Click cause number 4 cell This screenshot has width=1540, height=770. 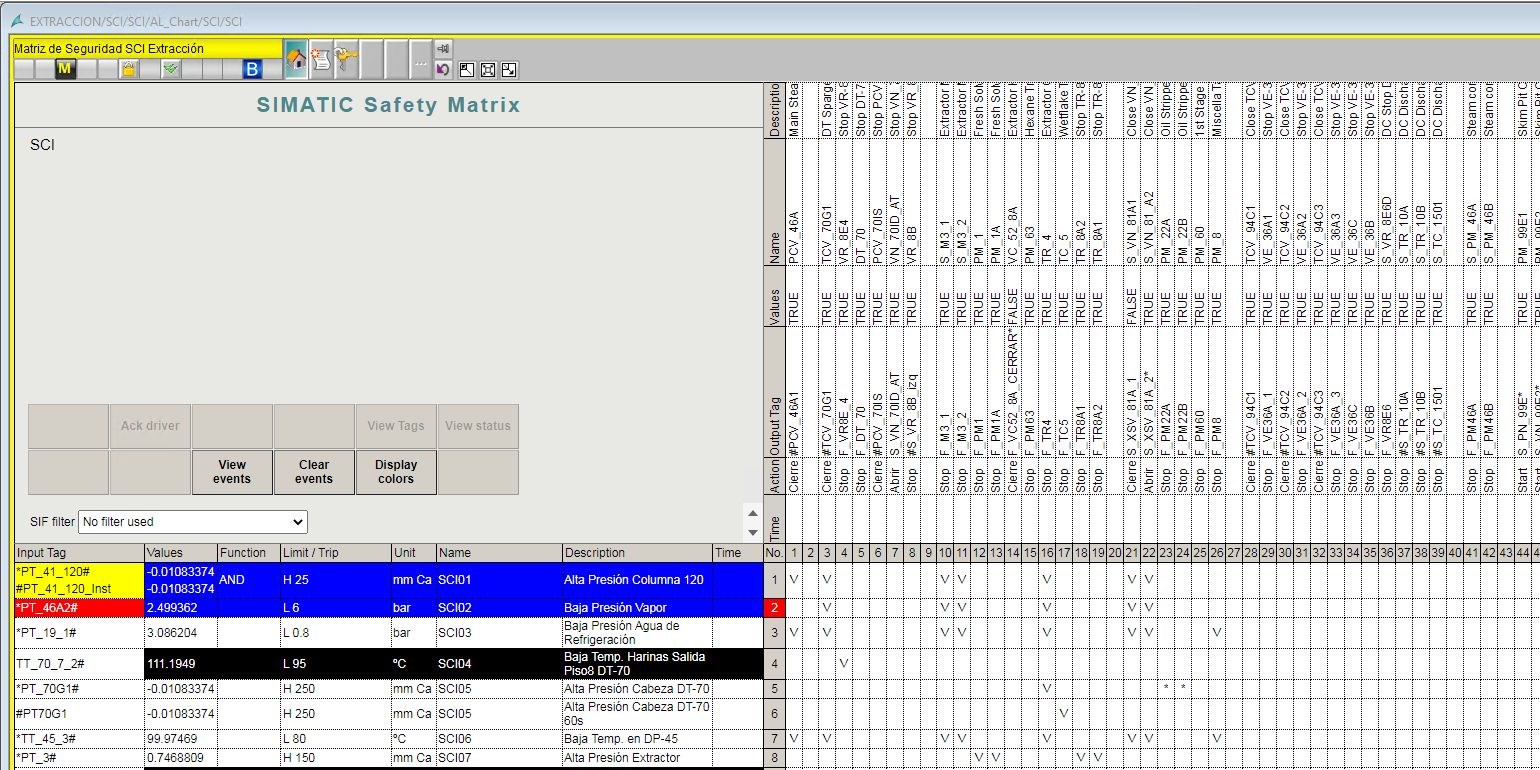pos(773,664)
